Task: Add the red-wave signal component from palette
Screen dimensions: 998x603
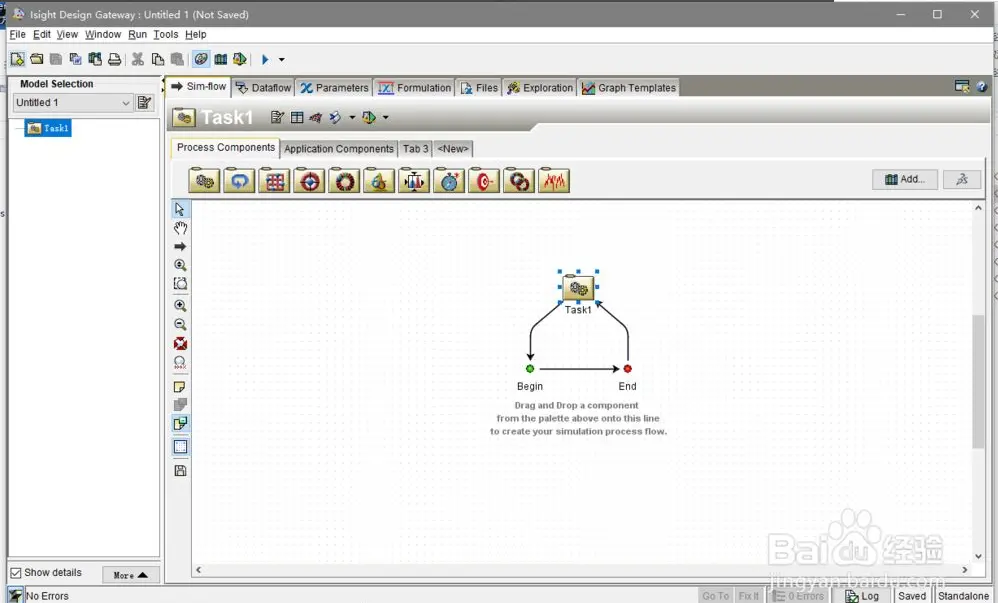Action: (x=554, y=181)
